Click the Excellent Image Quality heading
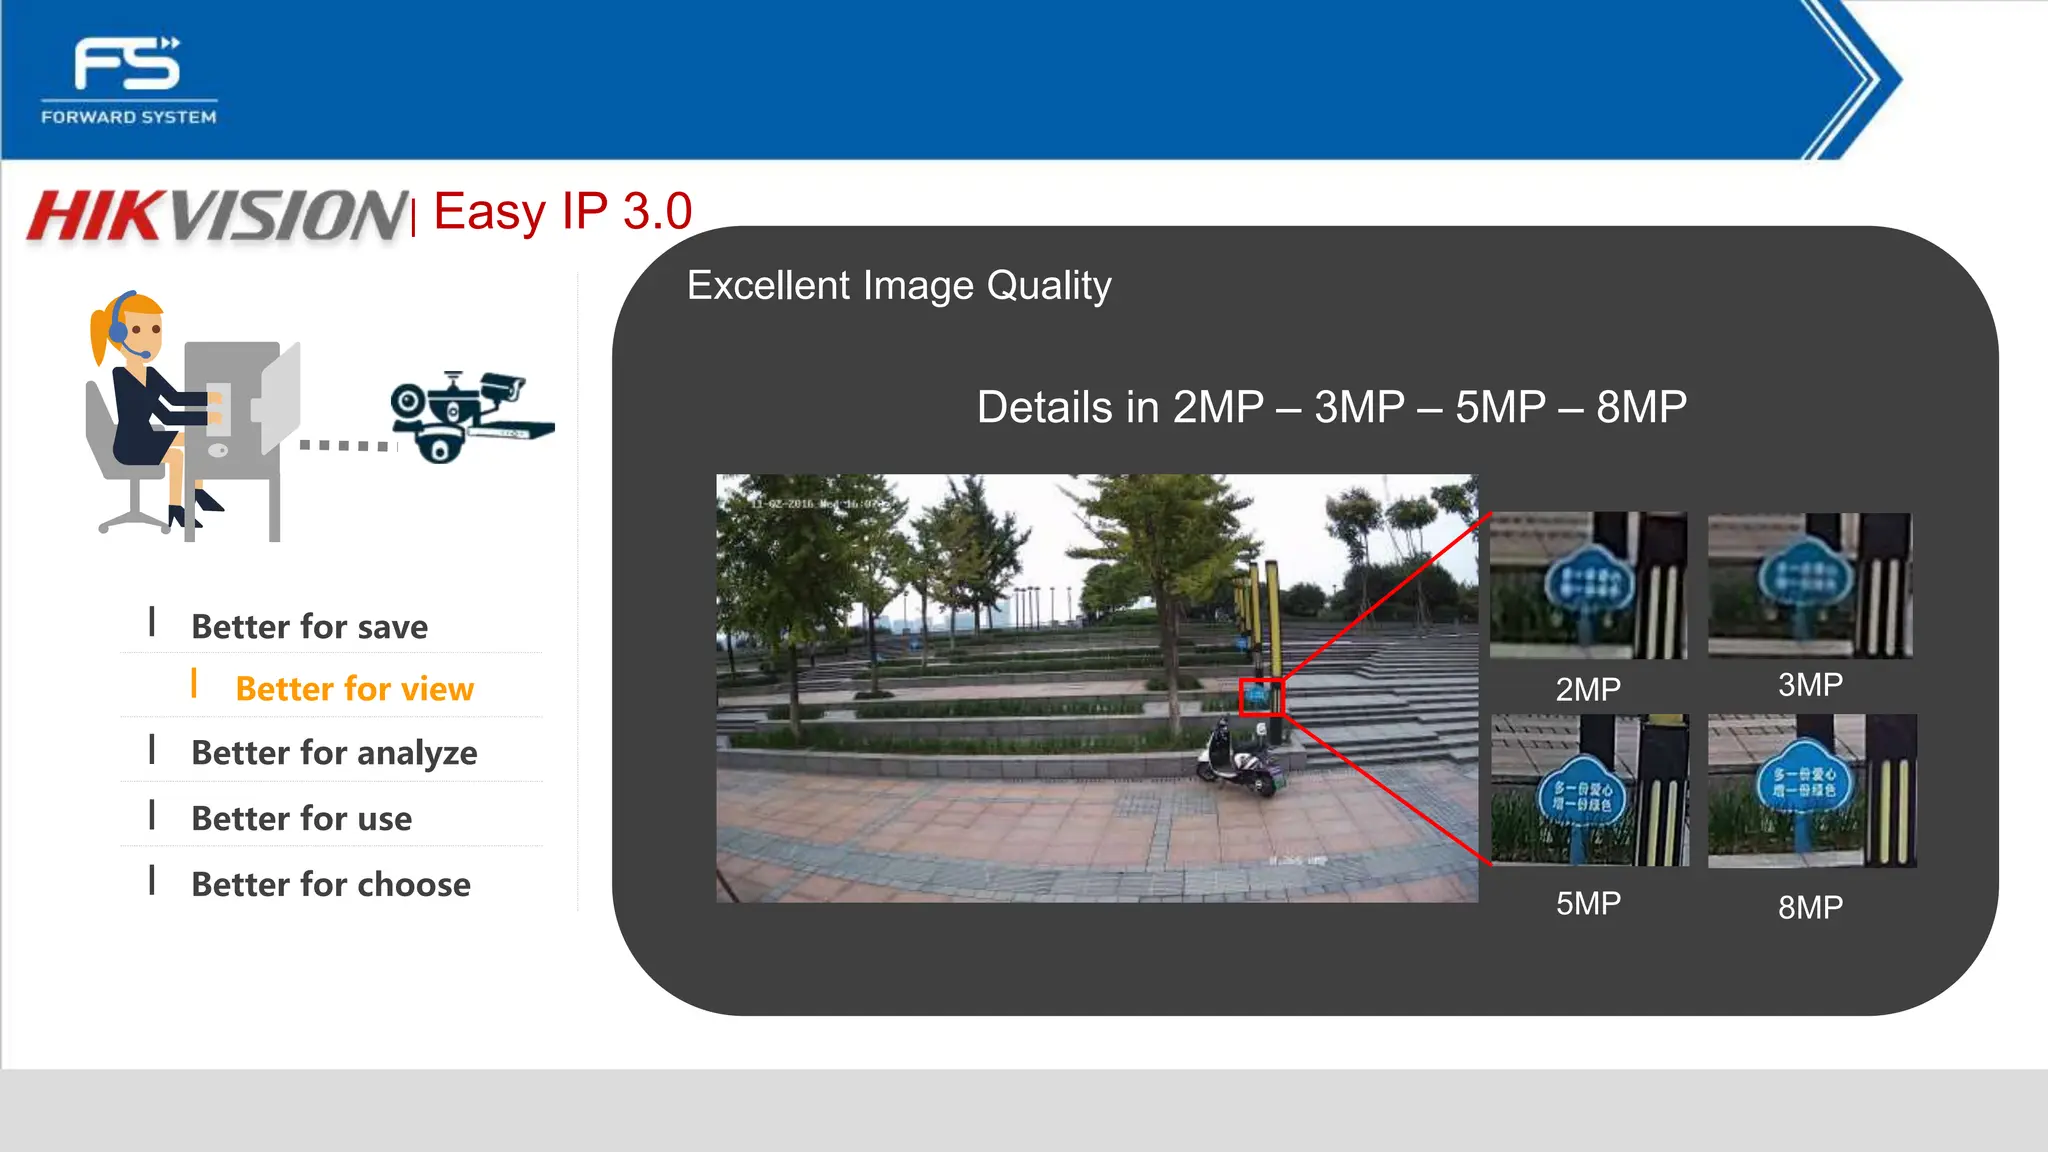The image size is (2048, 1152). 899,286
